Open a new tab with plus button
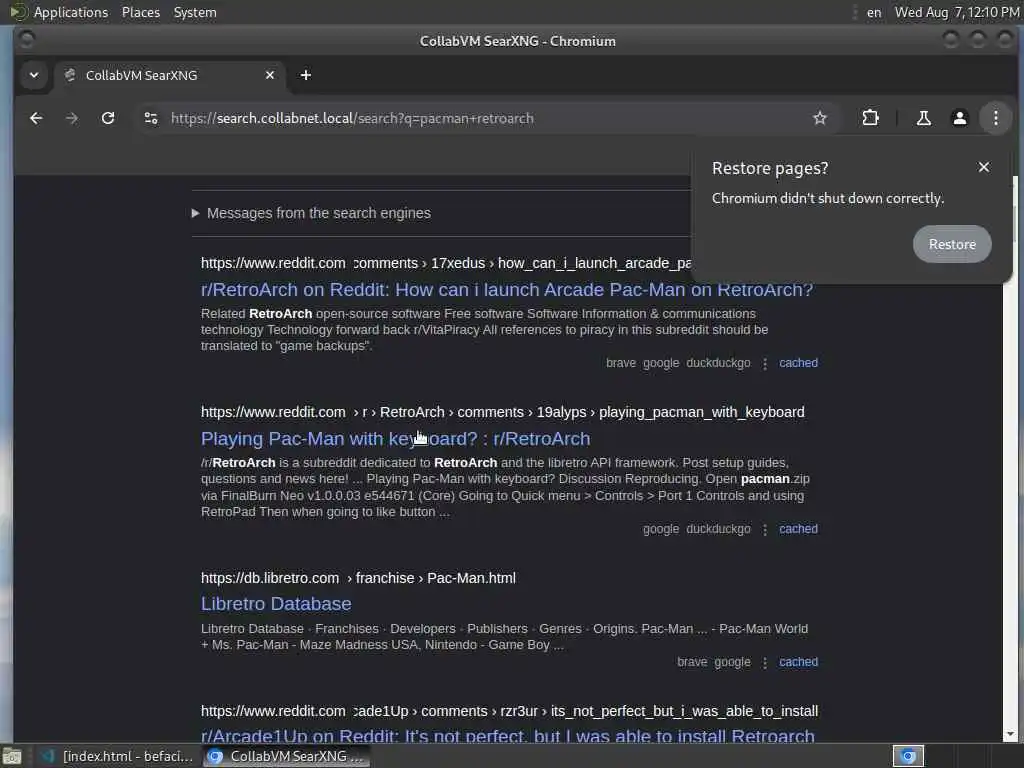 point(306,75)
